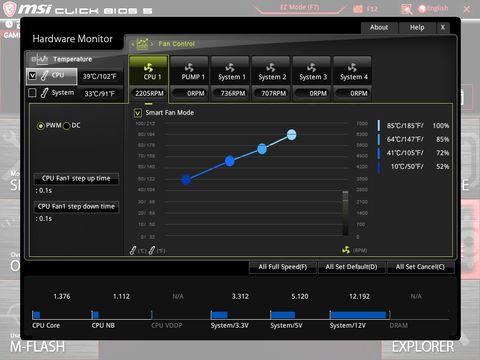Click the RPM fan icon below graph

346,250
